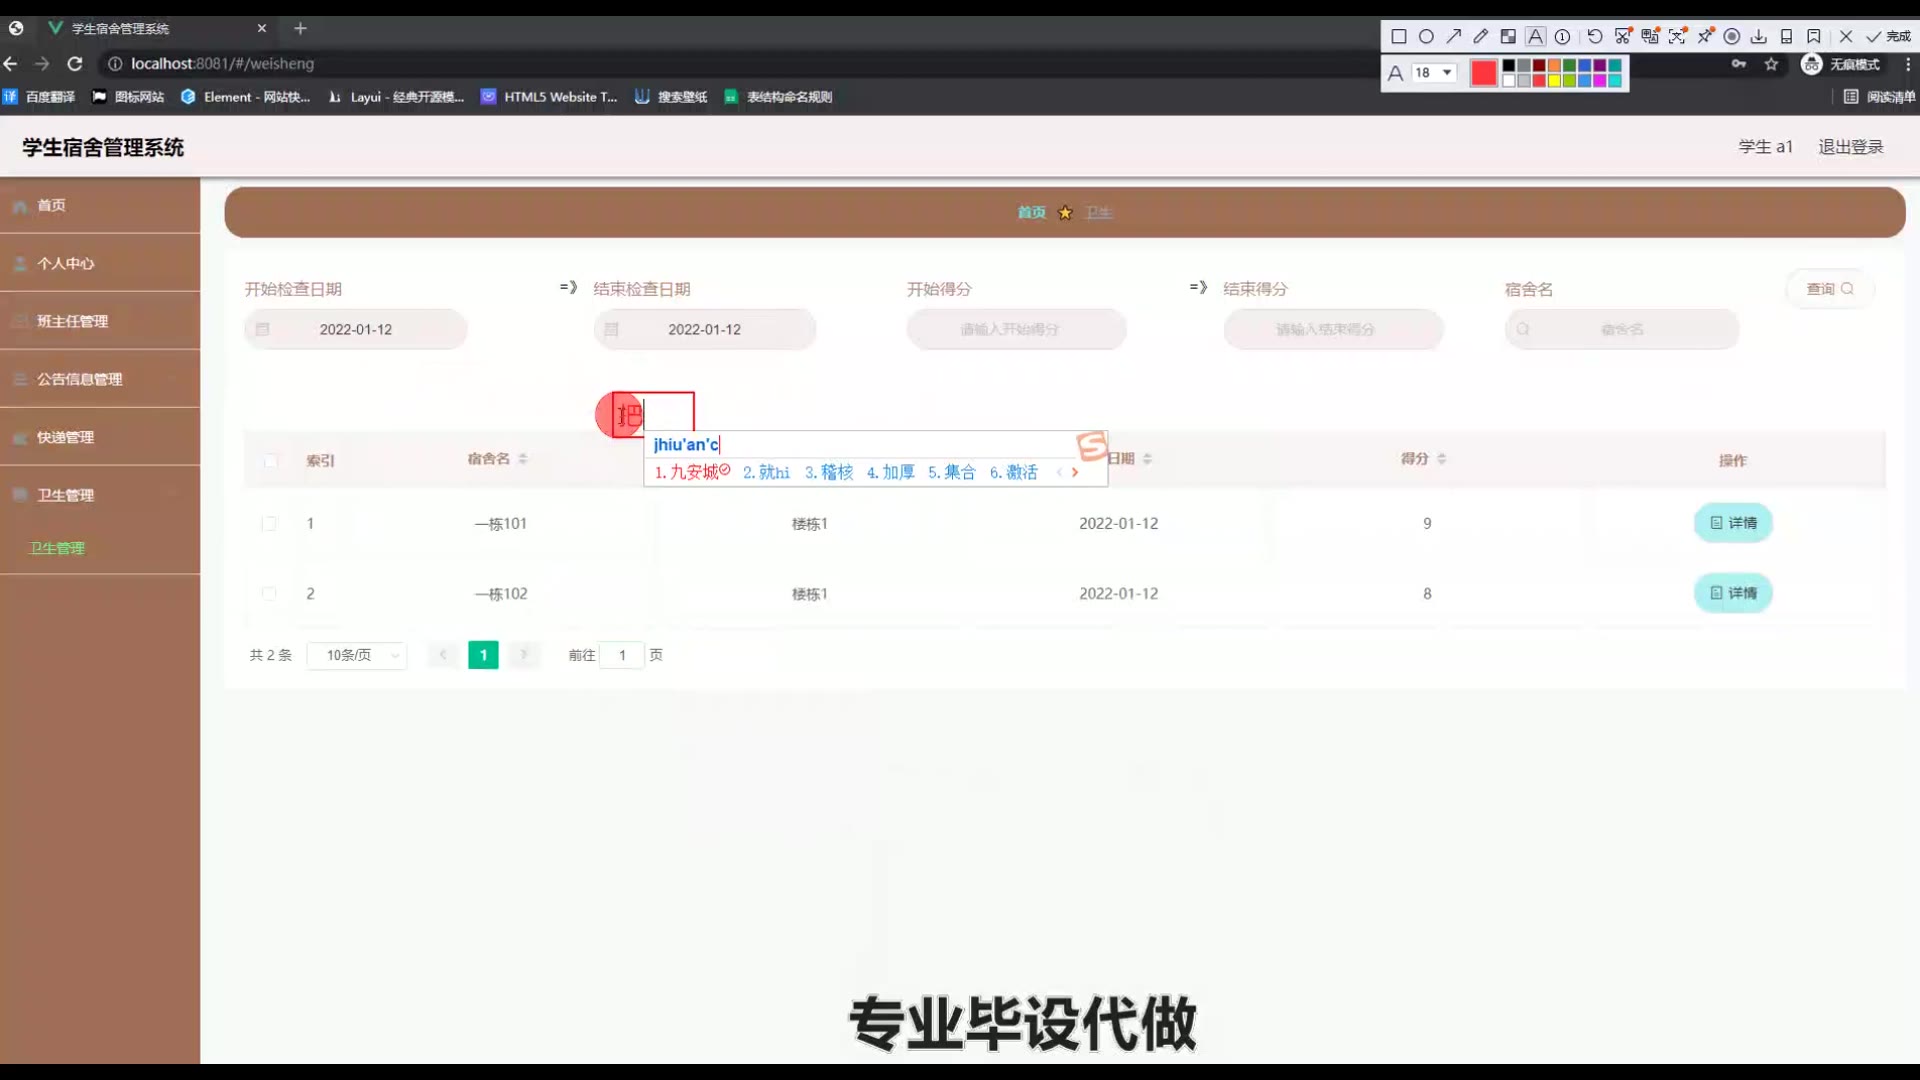1920x1080 pixels.
Task: Pick the black color swatch
Action: [1509, 66]
